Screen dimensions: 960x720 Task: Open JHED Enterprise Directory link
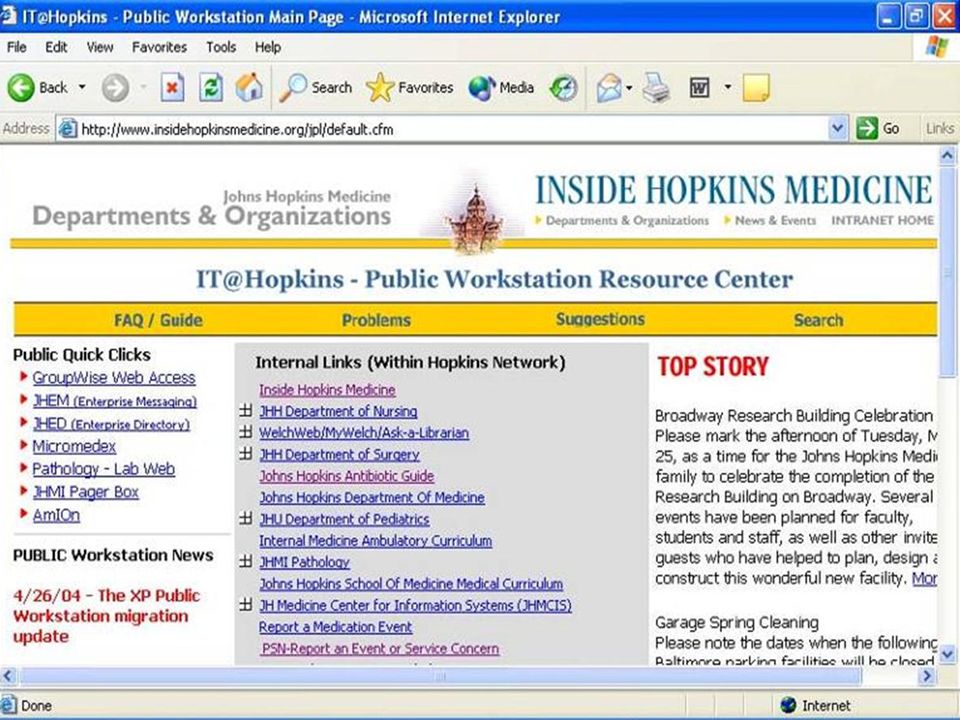click(x=111, y=424)
